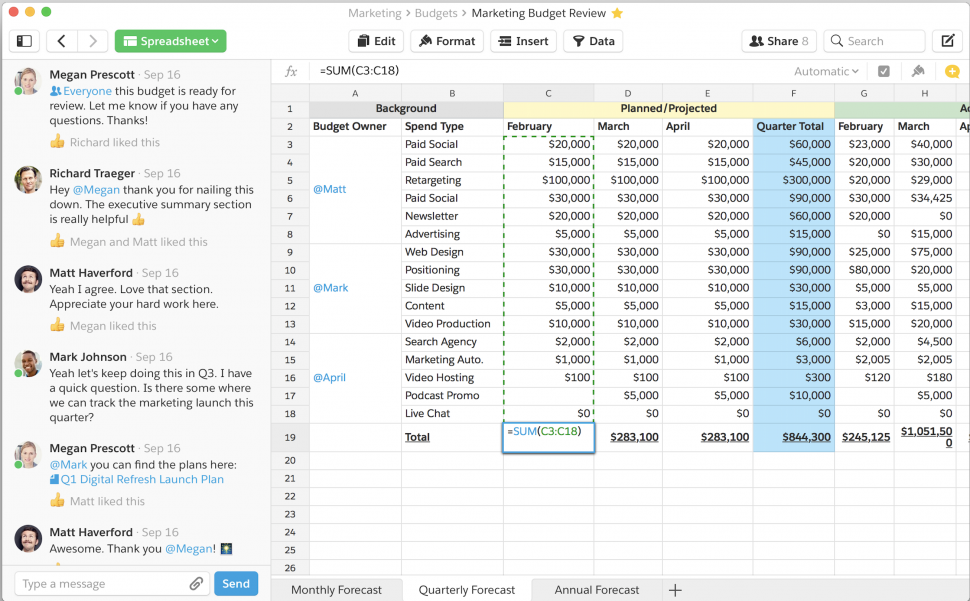970x601 pixels.
Task: Switch to the Annual Forecast tab
Action: (x=596, y=590)
